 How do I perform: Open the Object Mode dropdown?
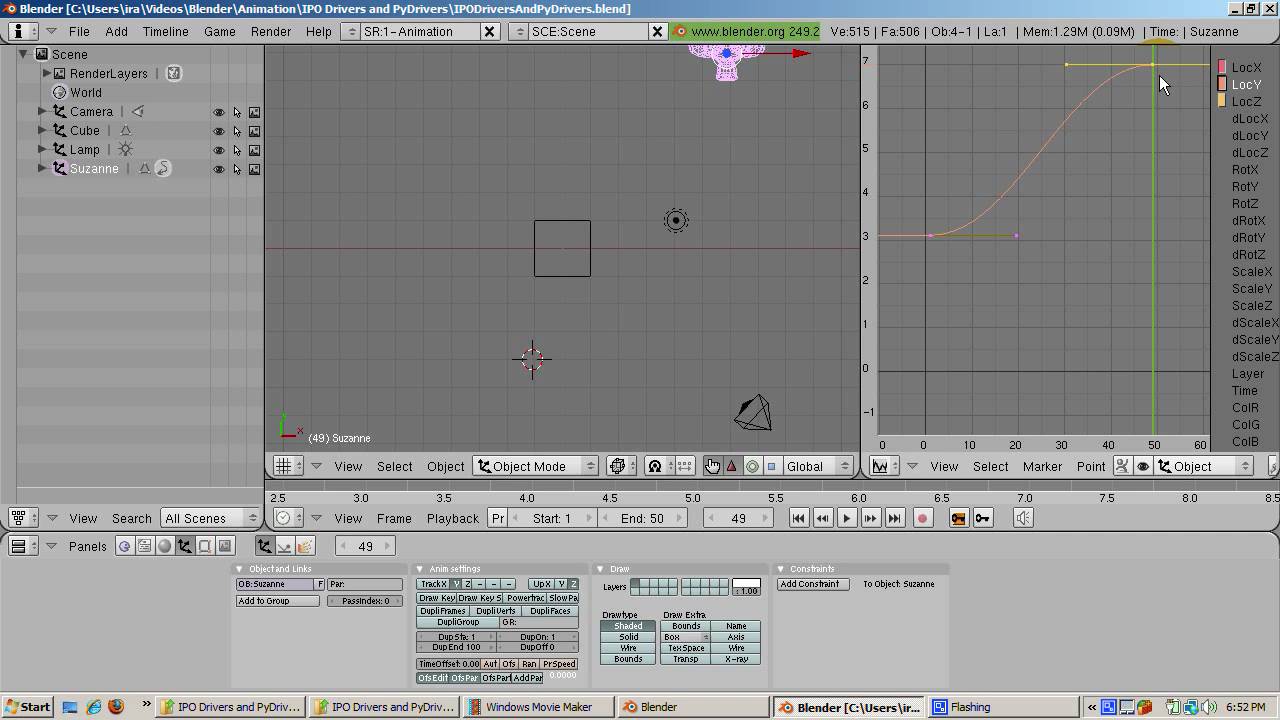536,466
